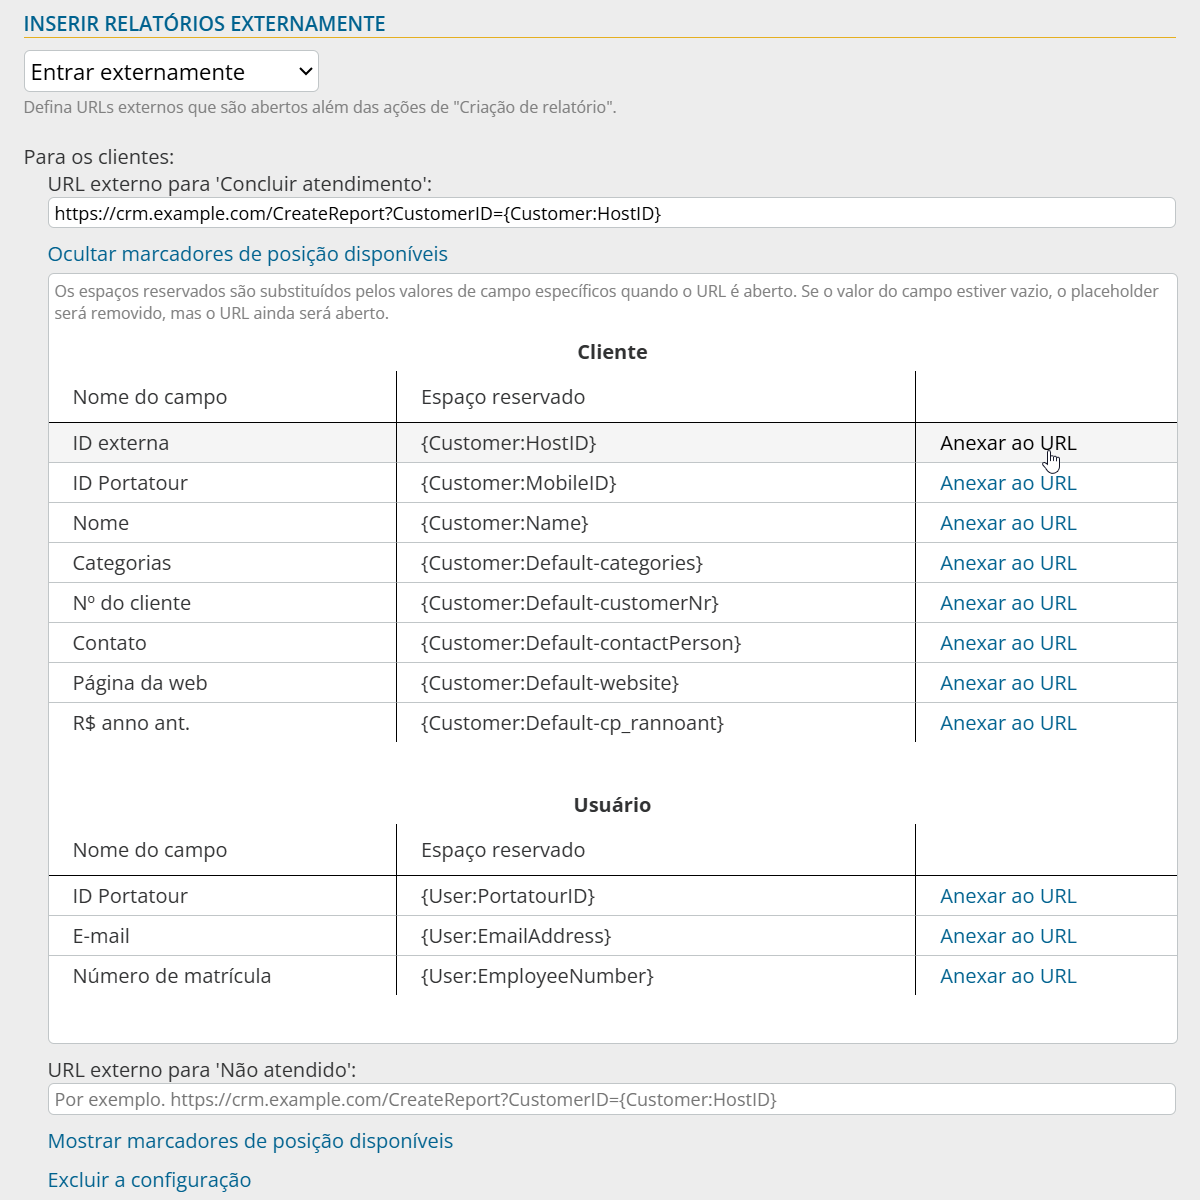Select the {User:EmailAddress} placeholder cell
The image size is (1200, 1200).
click(x=515, y=936)
